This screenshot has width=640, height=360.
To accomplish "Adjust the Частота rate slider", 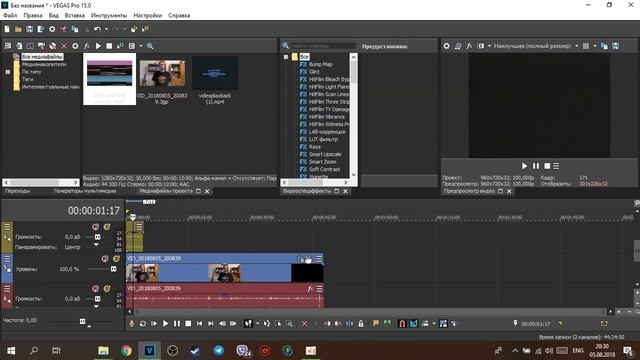I will [x=82, y=321].
